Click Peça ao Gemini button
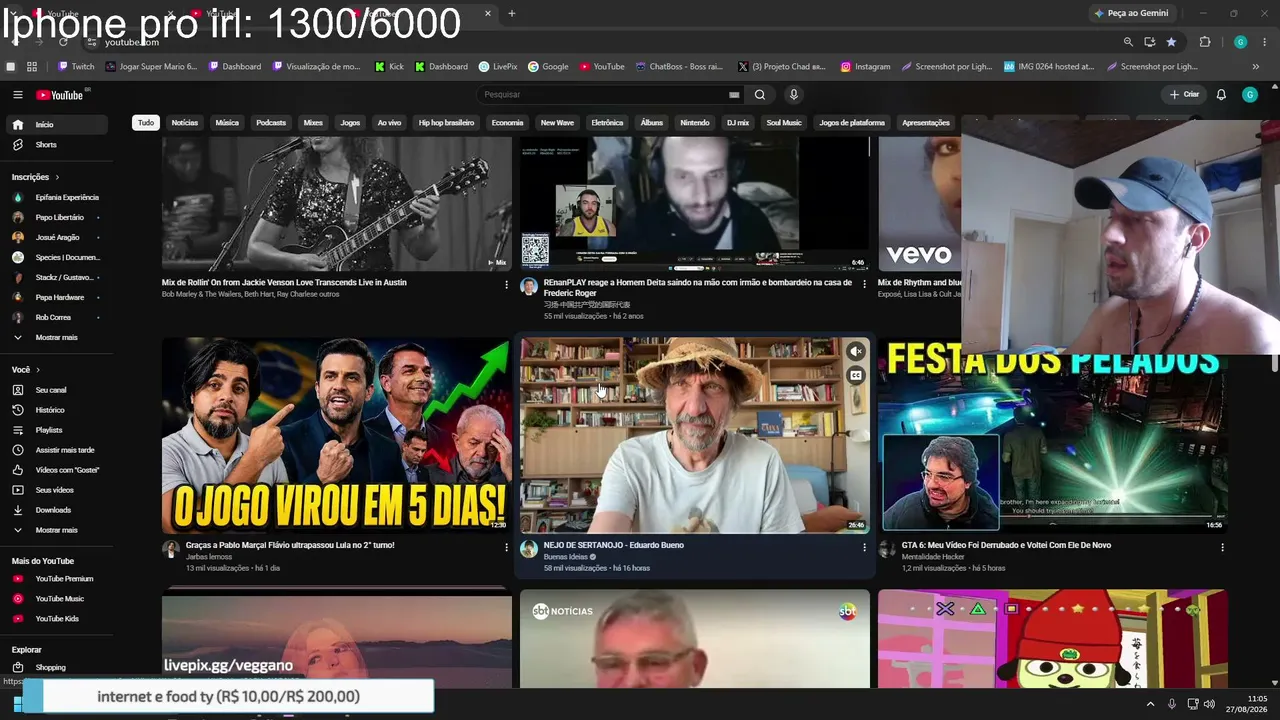1280x720 pixels. click(1132, 13)
